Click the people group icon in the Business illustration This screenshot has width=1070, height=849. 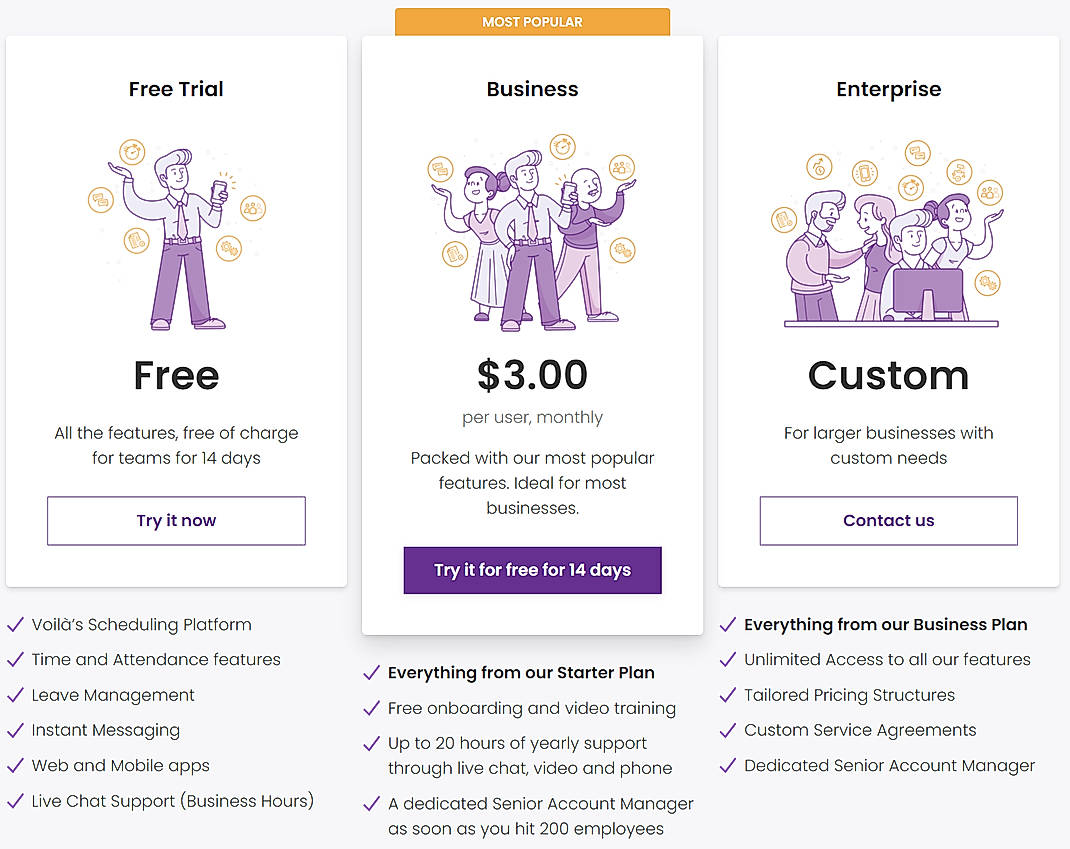coord(622,168)
